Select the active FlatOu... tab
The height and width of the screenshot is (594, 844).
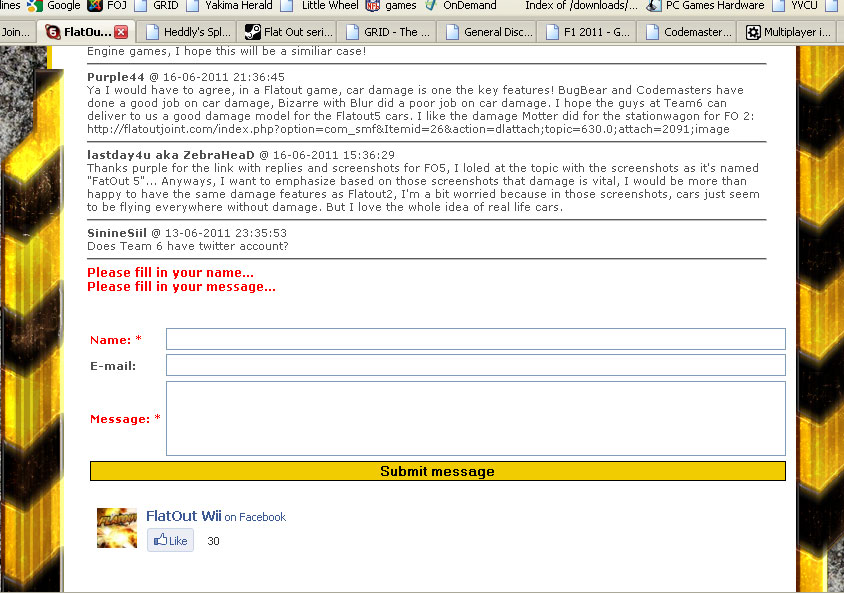pyautogui.click(x=85, y=32)
